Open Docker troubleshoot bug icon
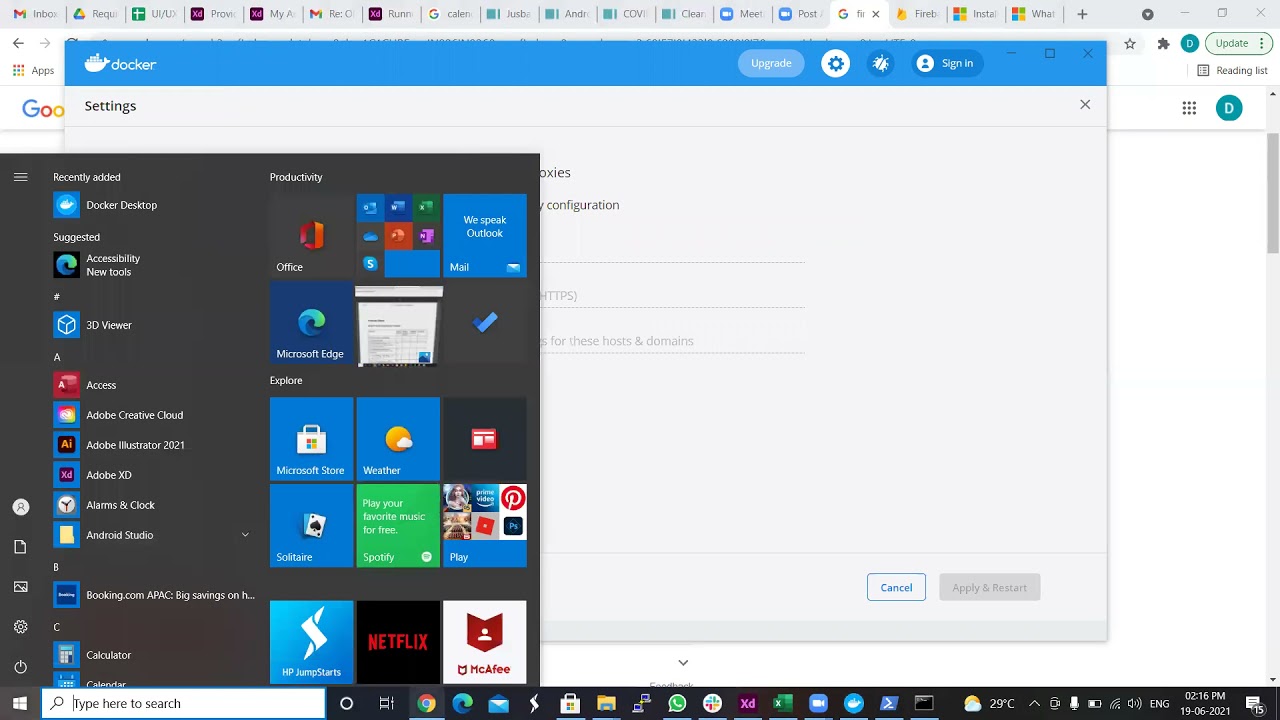This screenshot has width=1280, height=720. coord(881,63)
